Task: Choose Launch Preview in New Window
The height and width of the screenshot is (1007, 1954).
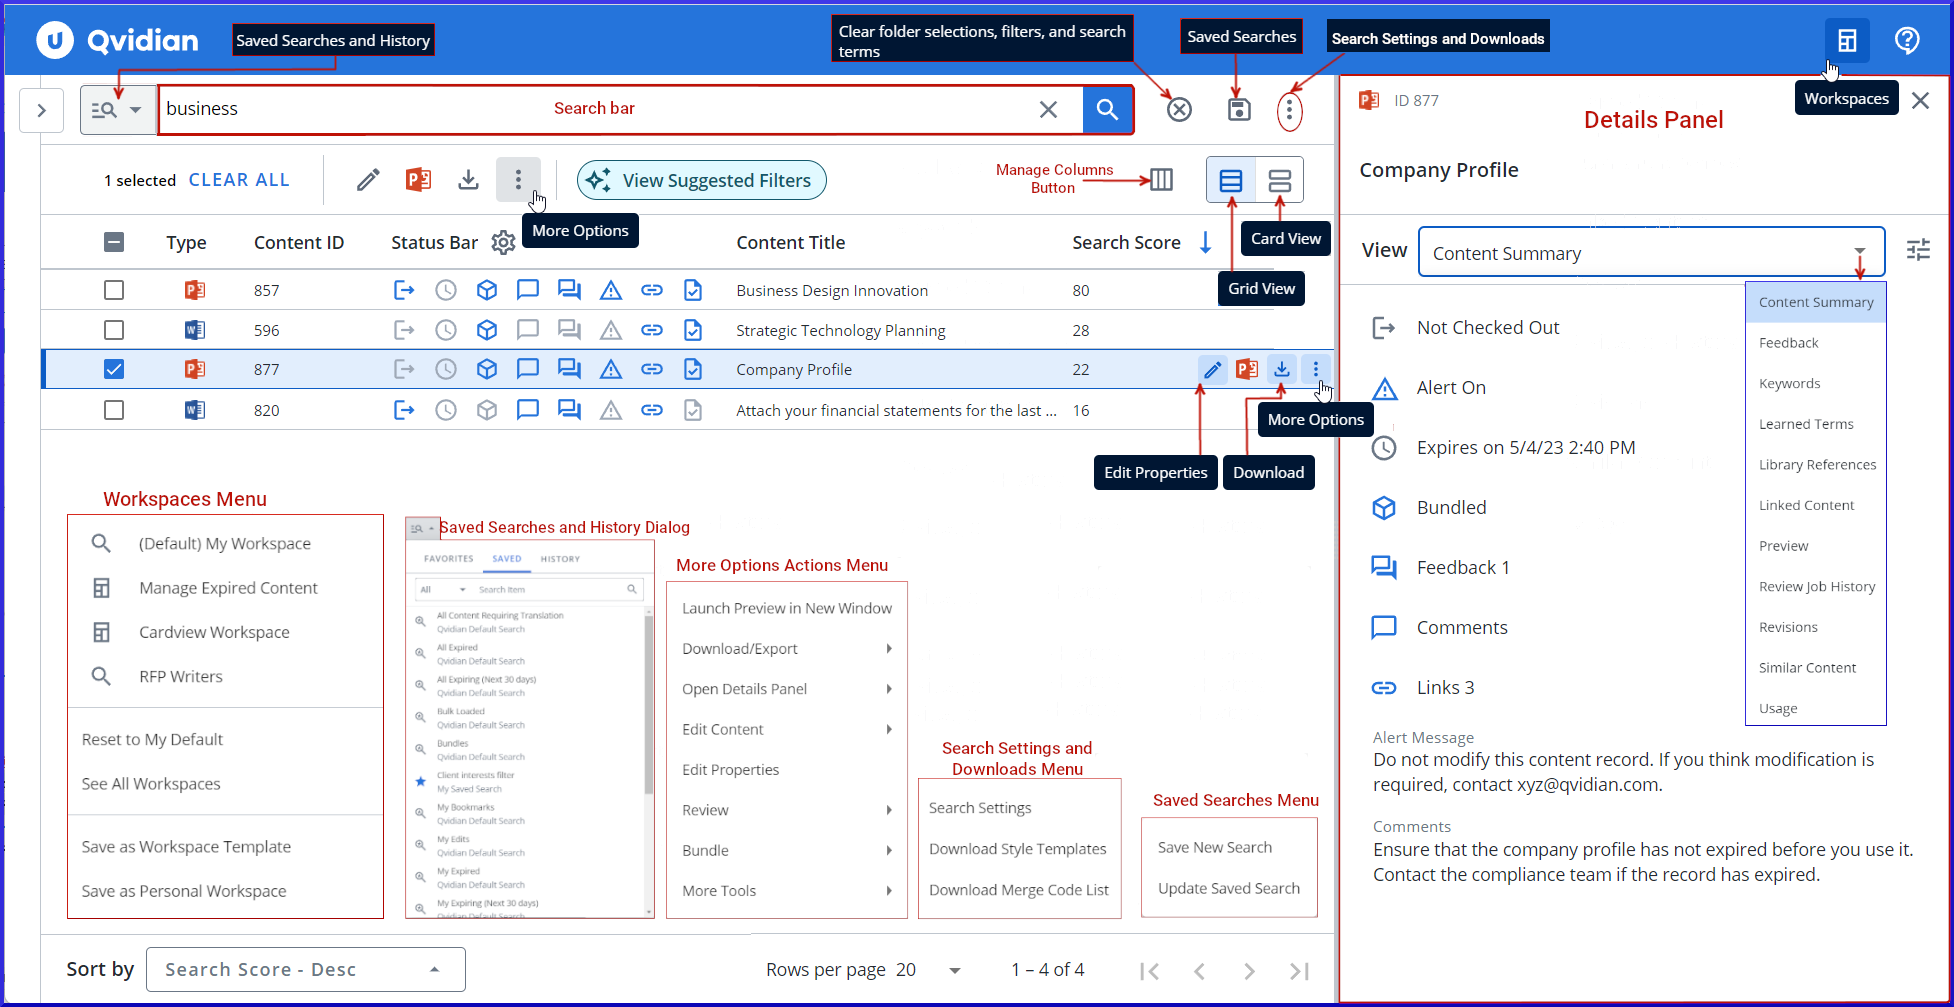Action: (x=787, y=608)
